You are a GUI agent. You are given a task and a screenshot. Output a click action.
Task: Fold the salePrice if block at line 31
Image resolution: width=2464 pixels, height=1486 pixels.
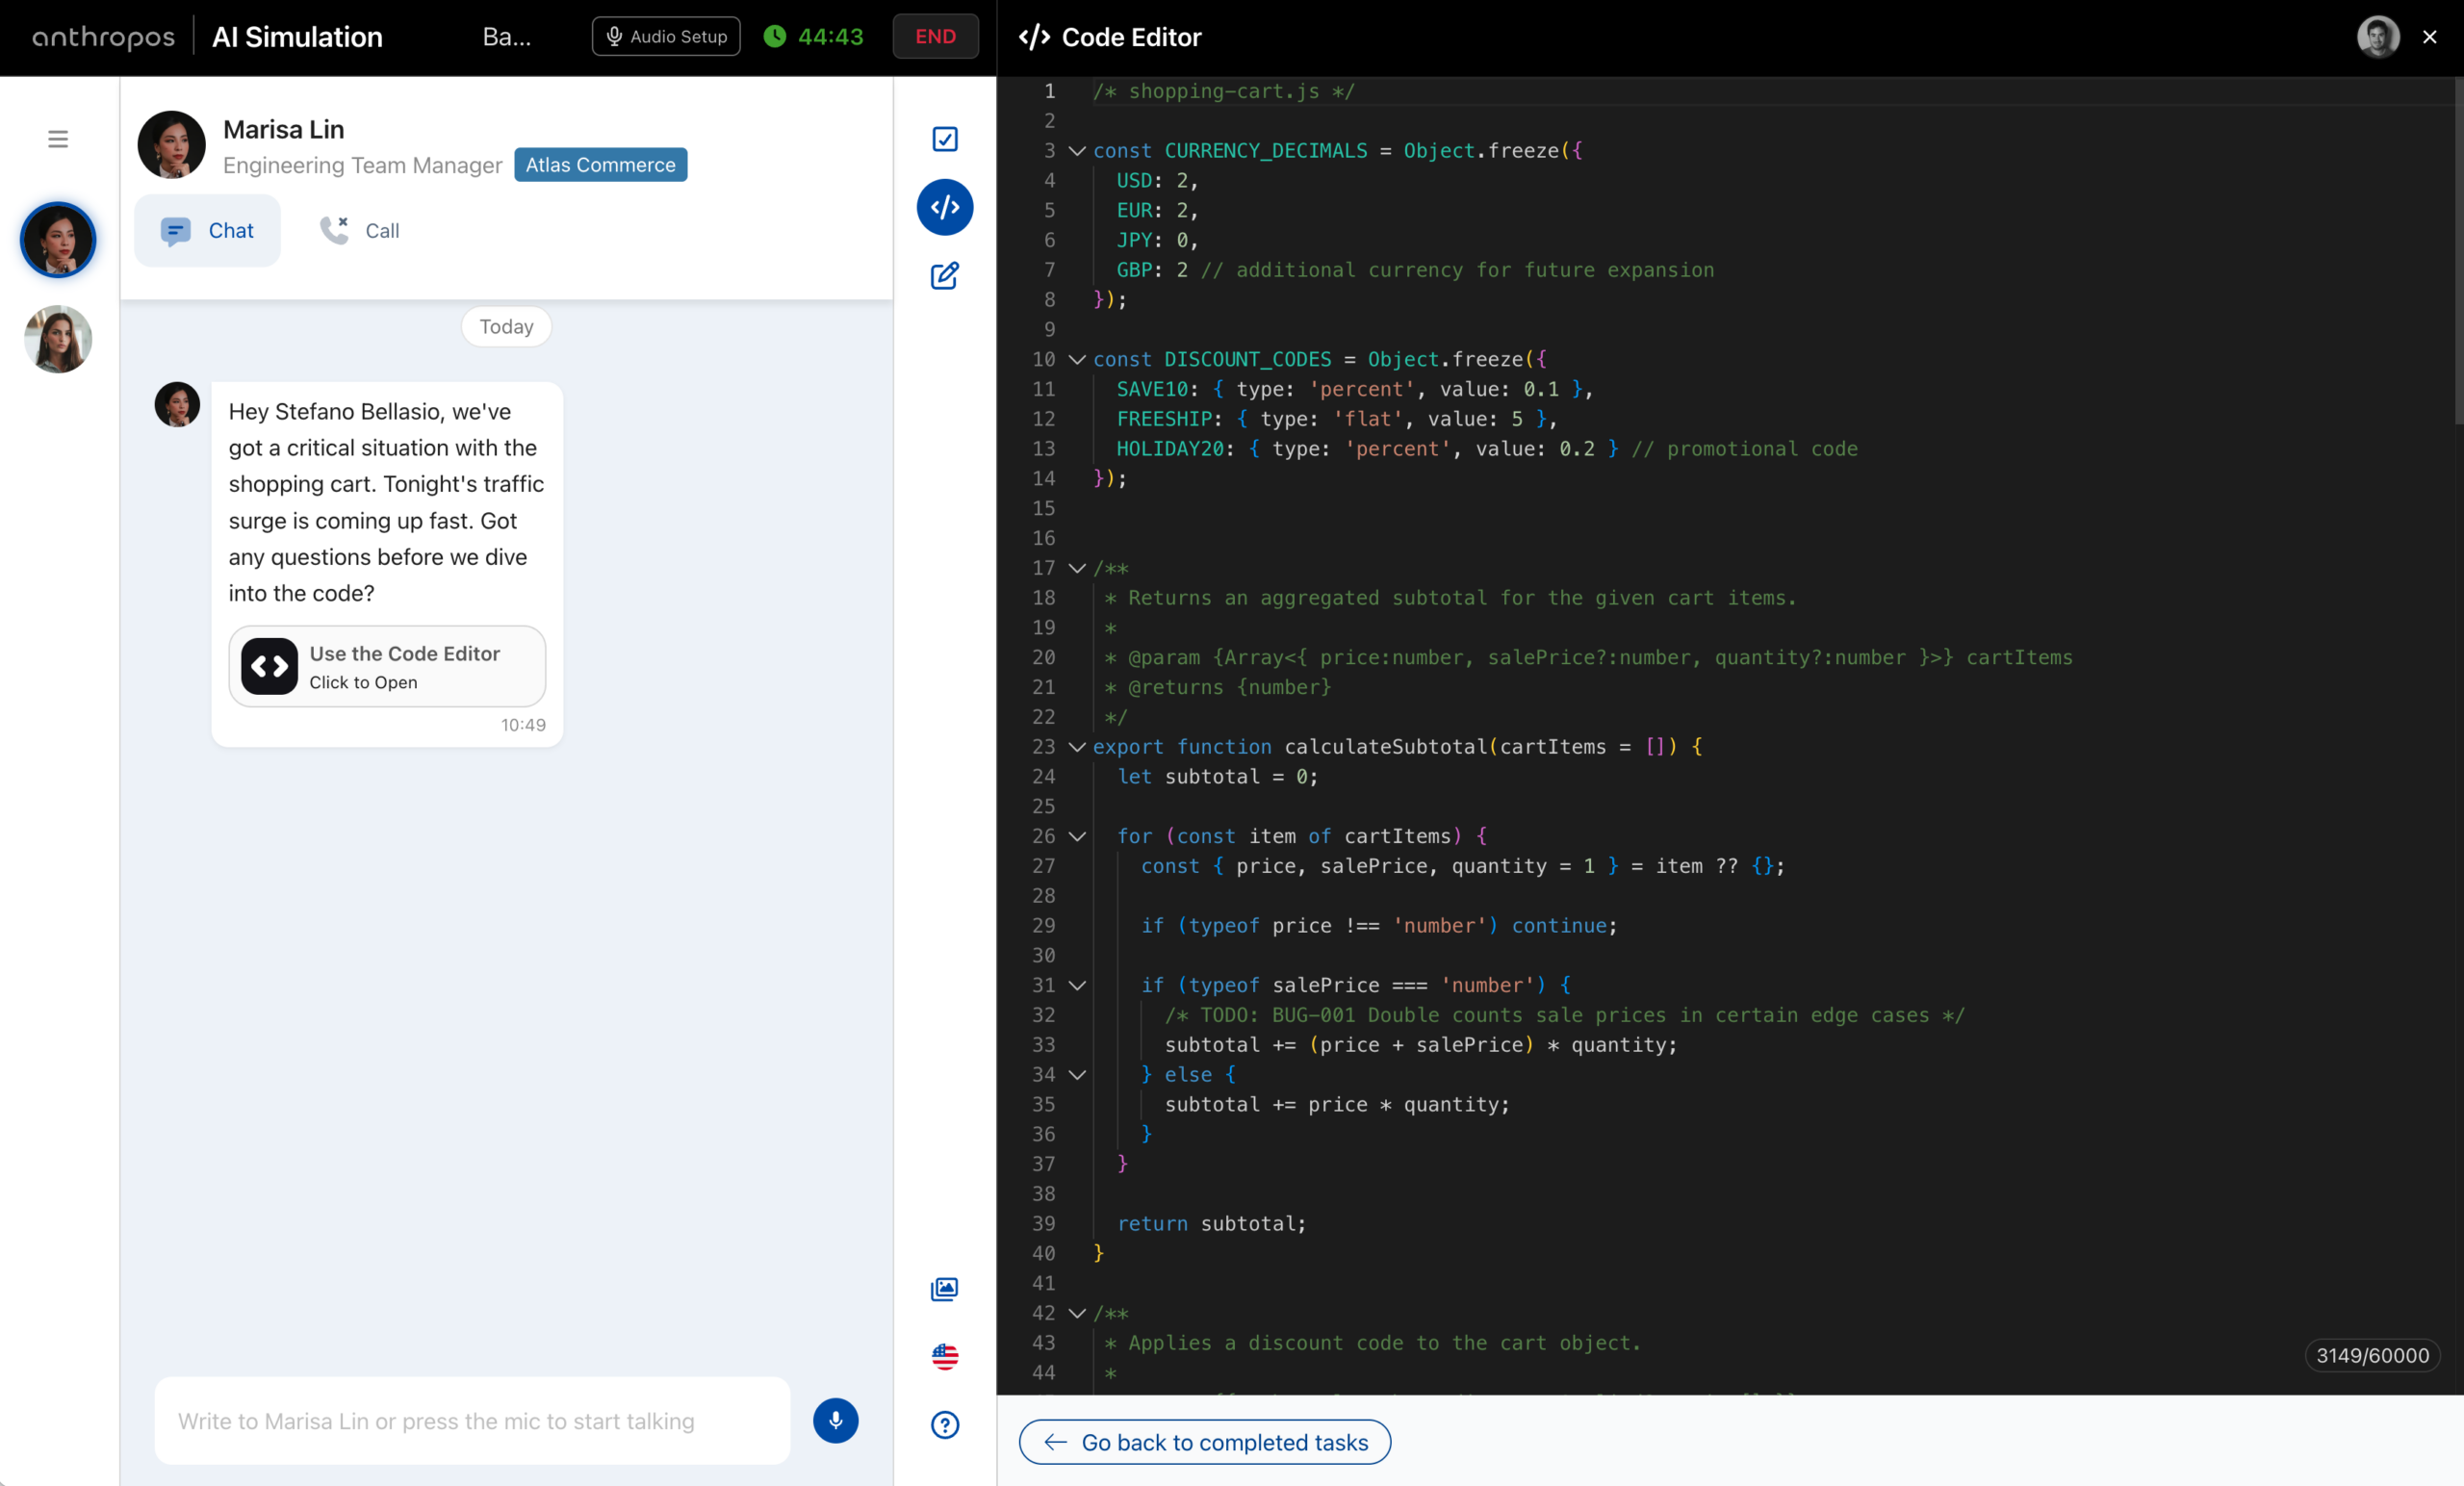coord(1077,986)
